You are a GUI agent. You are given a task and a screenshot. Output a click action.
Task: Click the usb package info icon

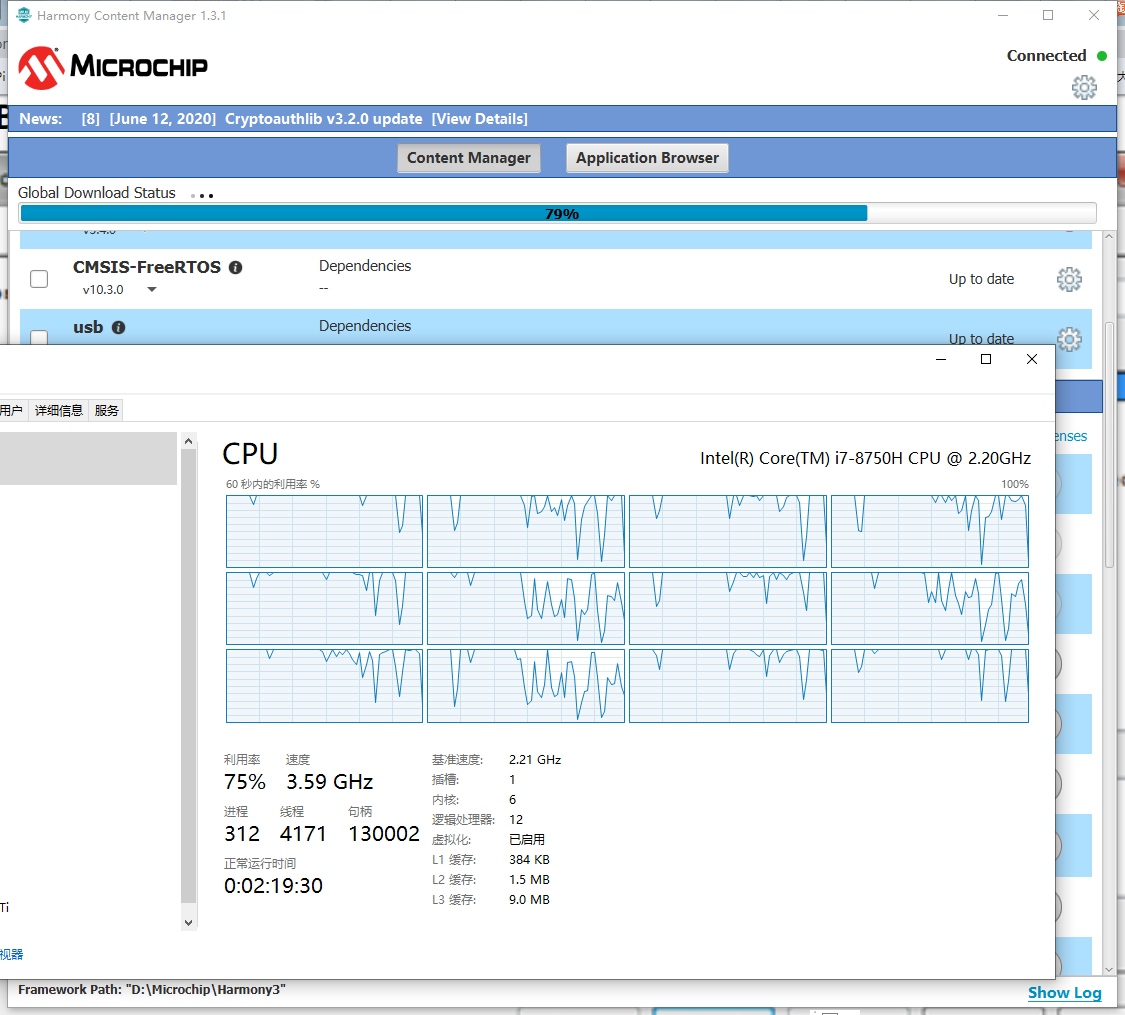pyautogui.click(x=118, y=328)
